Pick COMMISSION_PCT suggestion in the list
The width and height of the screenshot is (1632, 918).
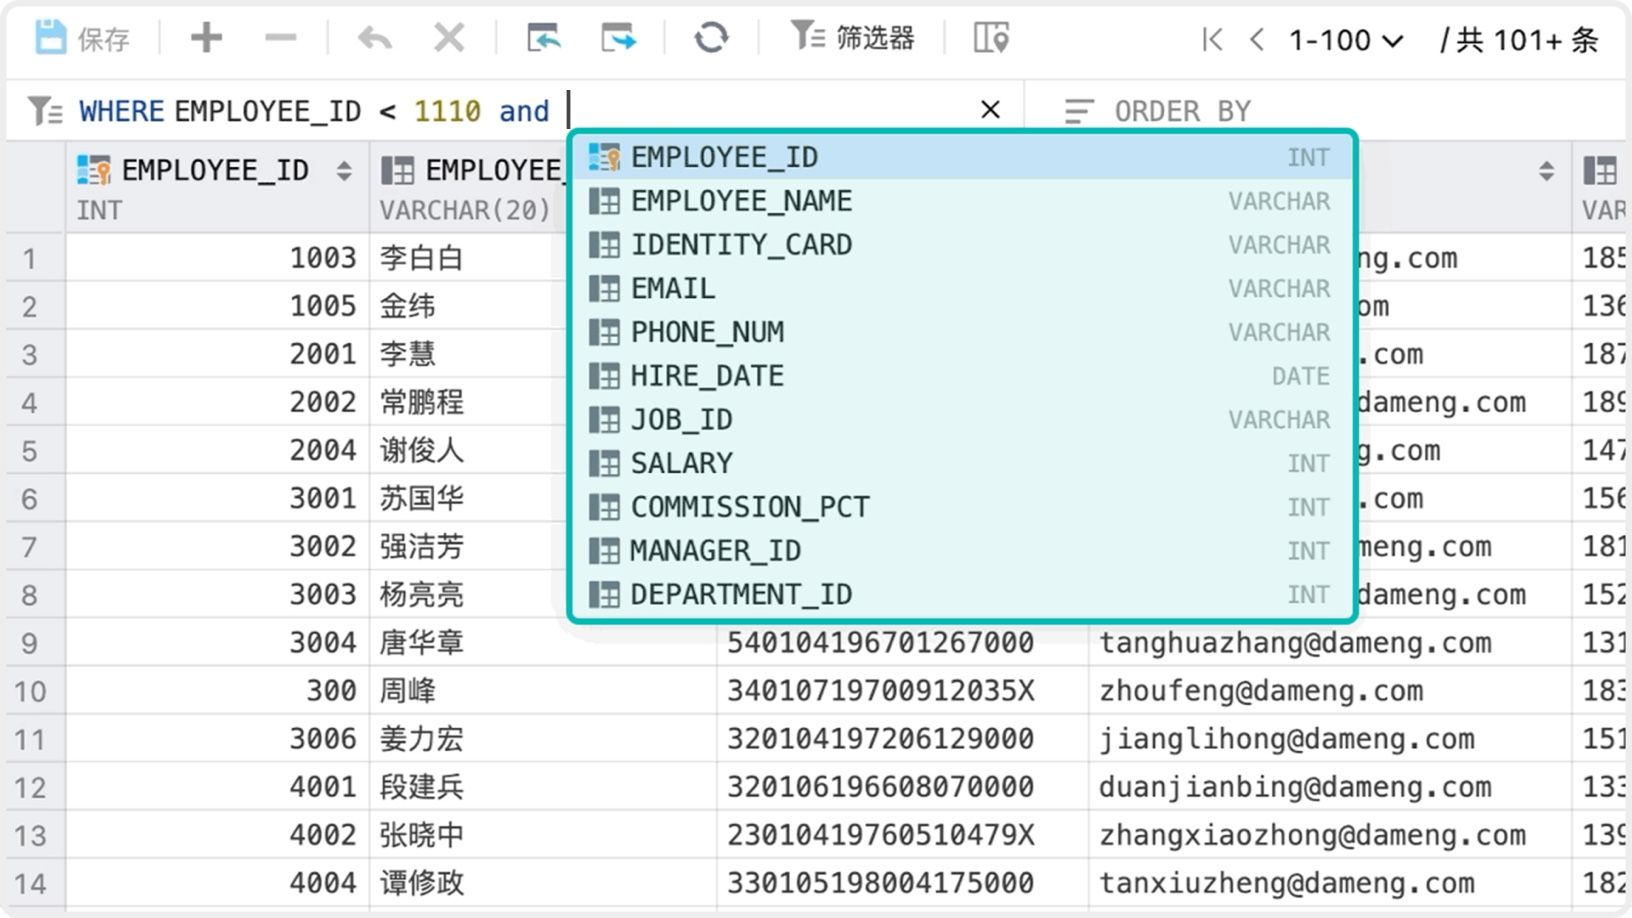tap(962, 507)
